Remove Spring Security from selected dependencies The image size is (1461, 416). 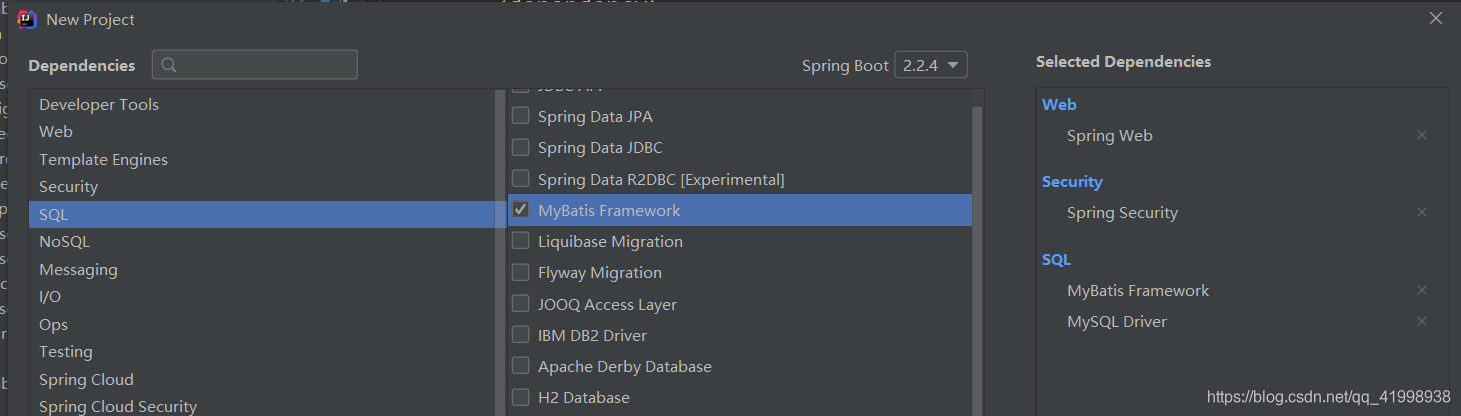1422,212
